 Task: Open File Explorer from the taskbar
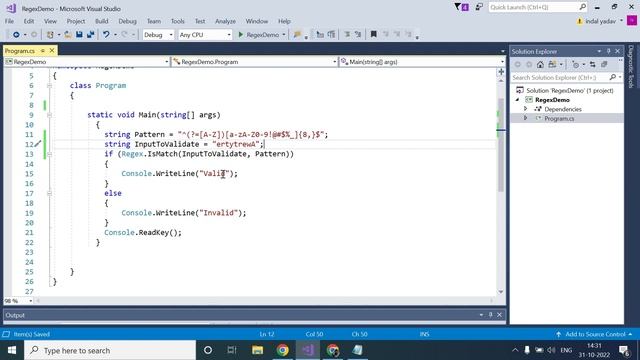pos(257,350)
